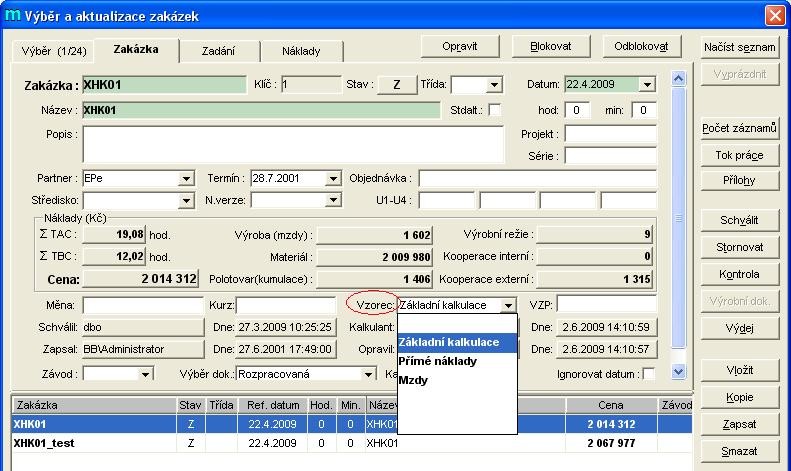Click the Kopie button
Viewport: 791px width, 471px height.
point(740,397)
